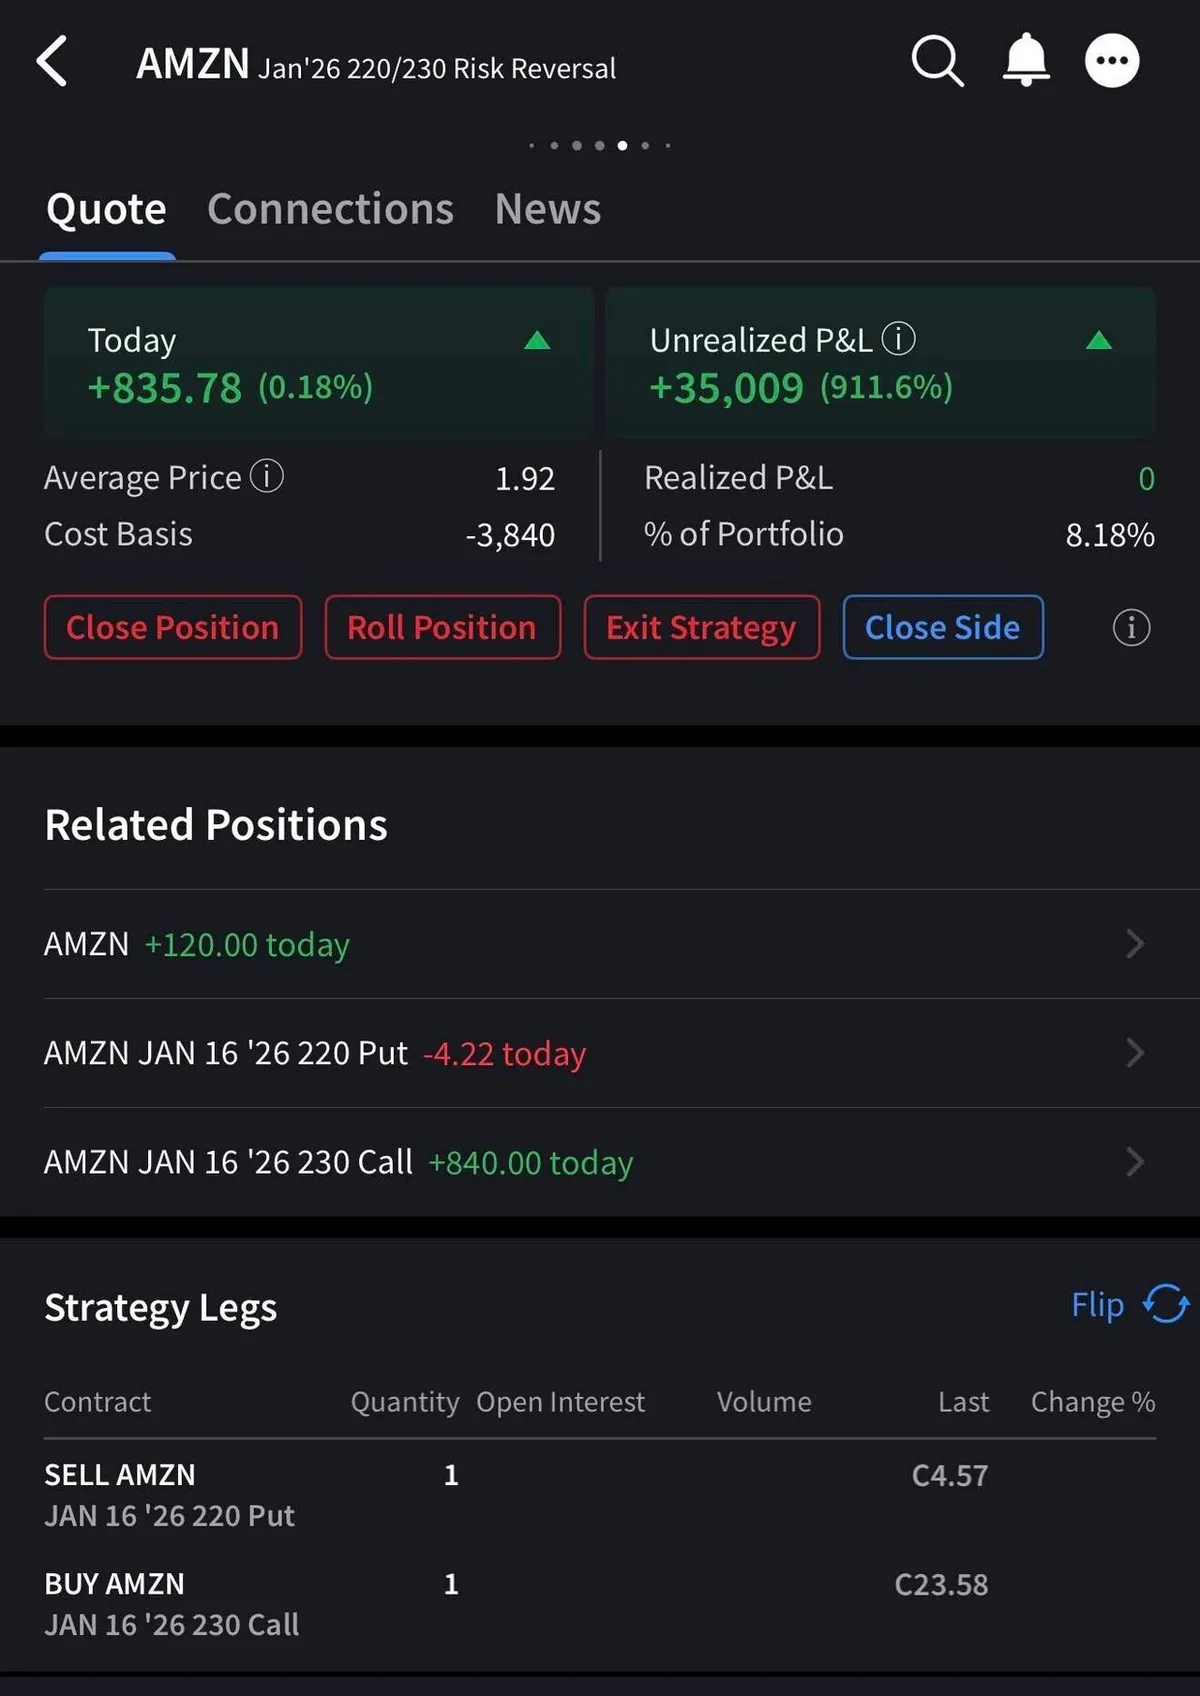The height and width of the screenshot is (1696, 1200).
Task: Switch to the News tab
Action: (548, 209)
